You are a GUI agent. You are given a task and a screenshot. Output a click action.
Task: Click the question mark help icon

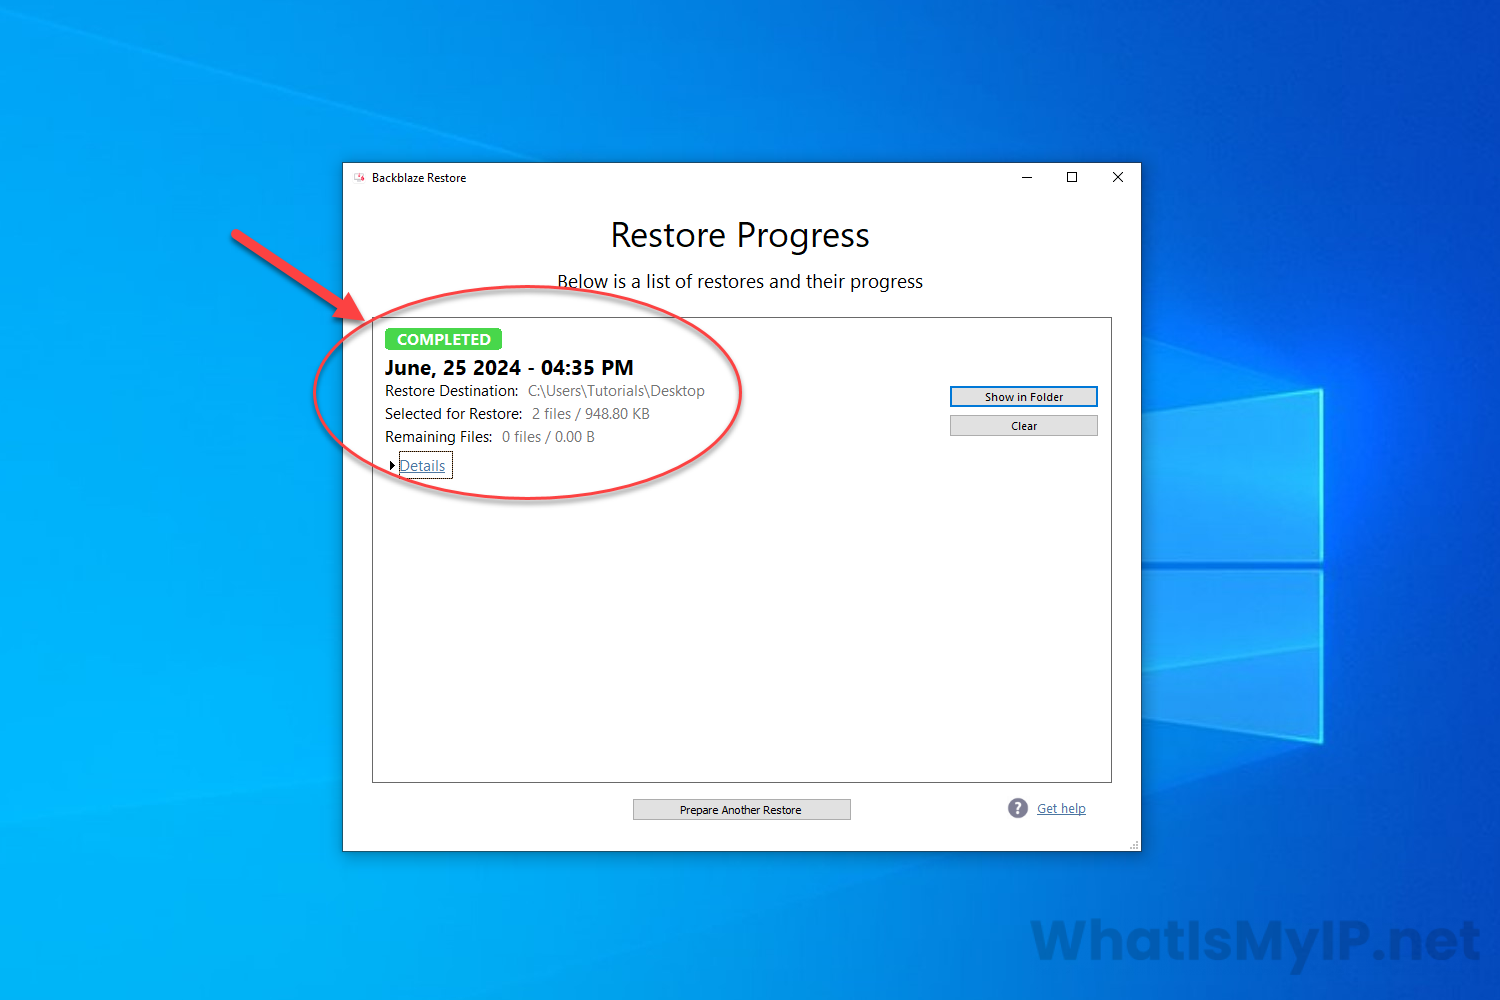click(x=1018, y=808)
